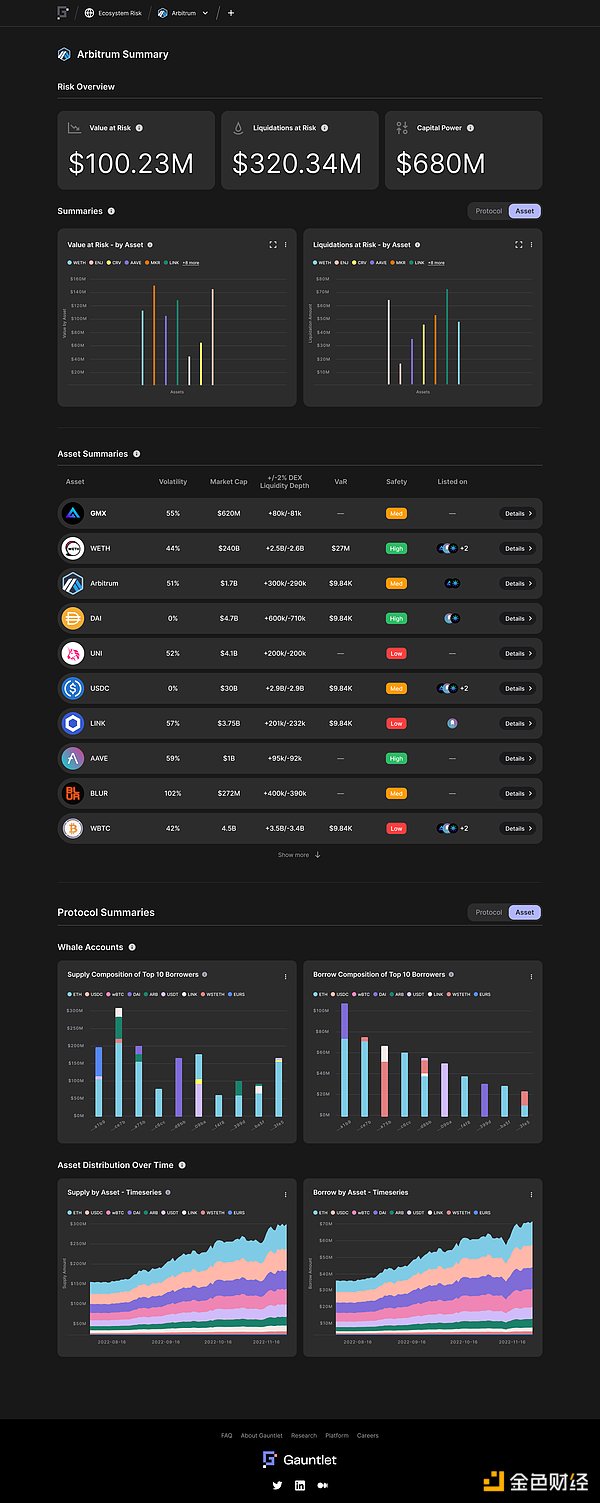The width and height of the screenshot is (600, 1503).
Task: Click the plus icon to add tab
Action: coord(231,13)
